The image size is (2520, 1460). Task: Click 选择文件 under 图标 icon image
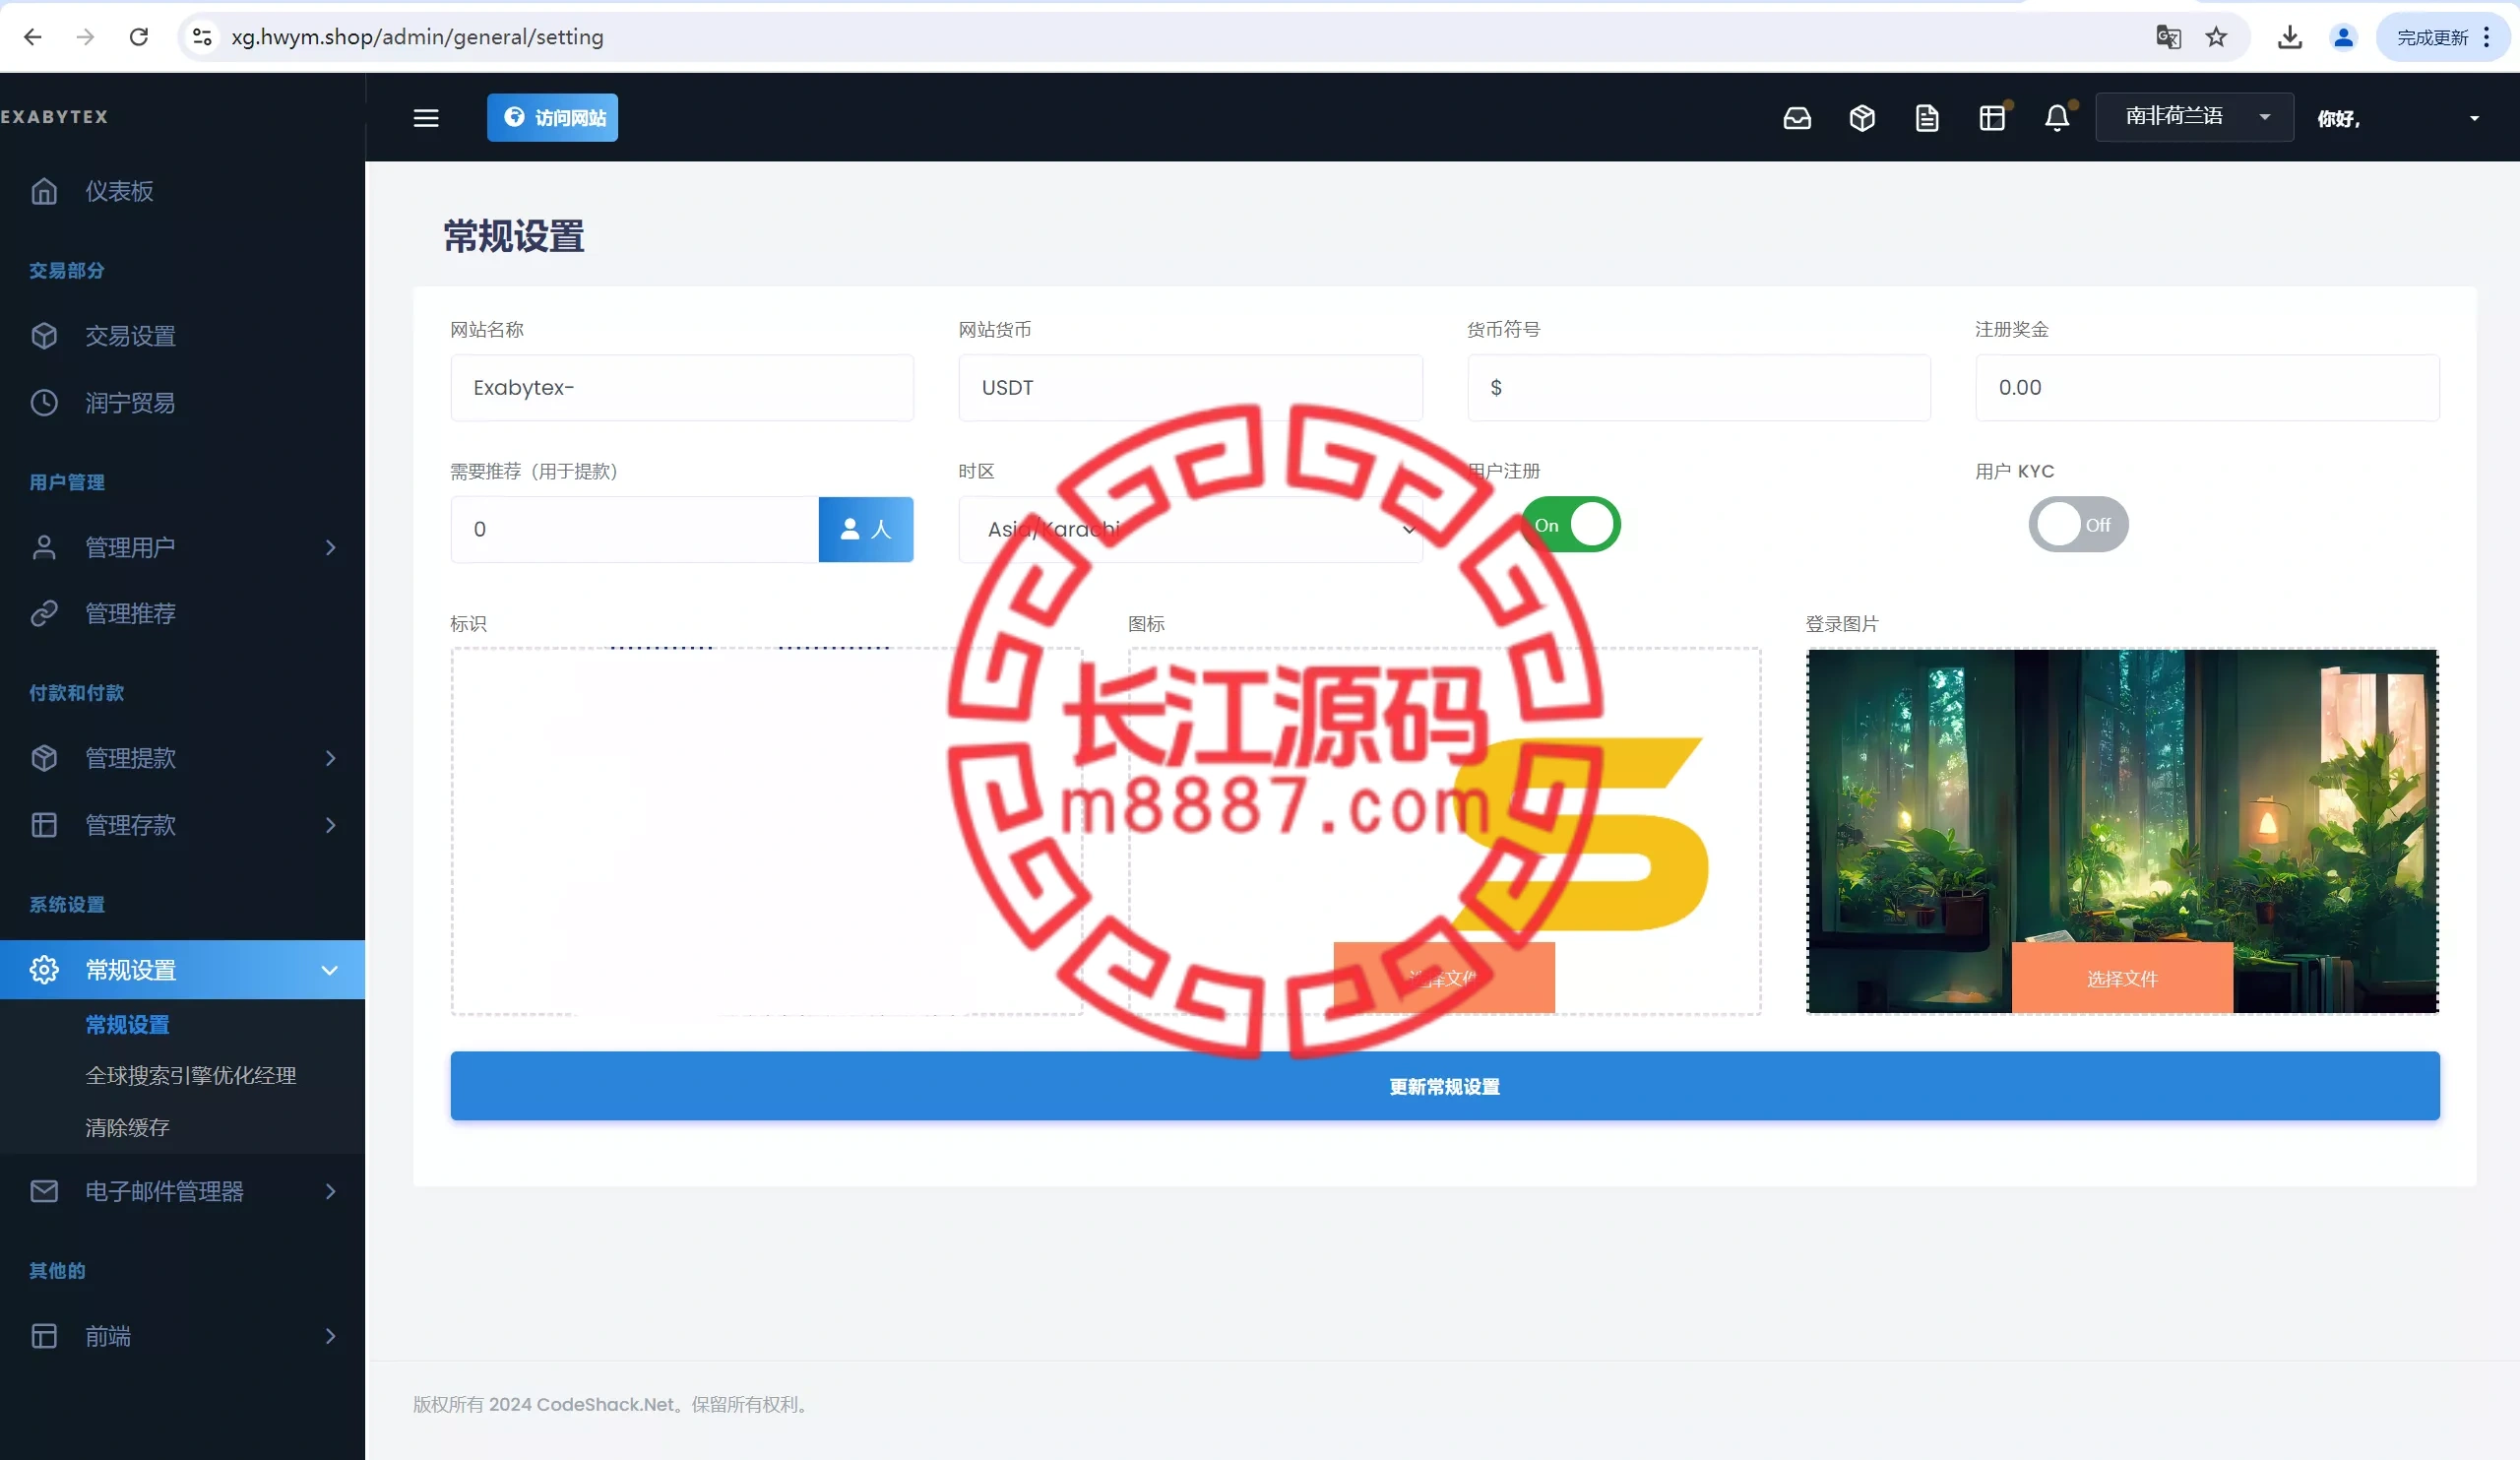(x=1444, y=978)
